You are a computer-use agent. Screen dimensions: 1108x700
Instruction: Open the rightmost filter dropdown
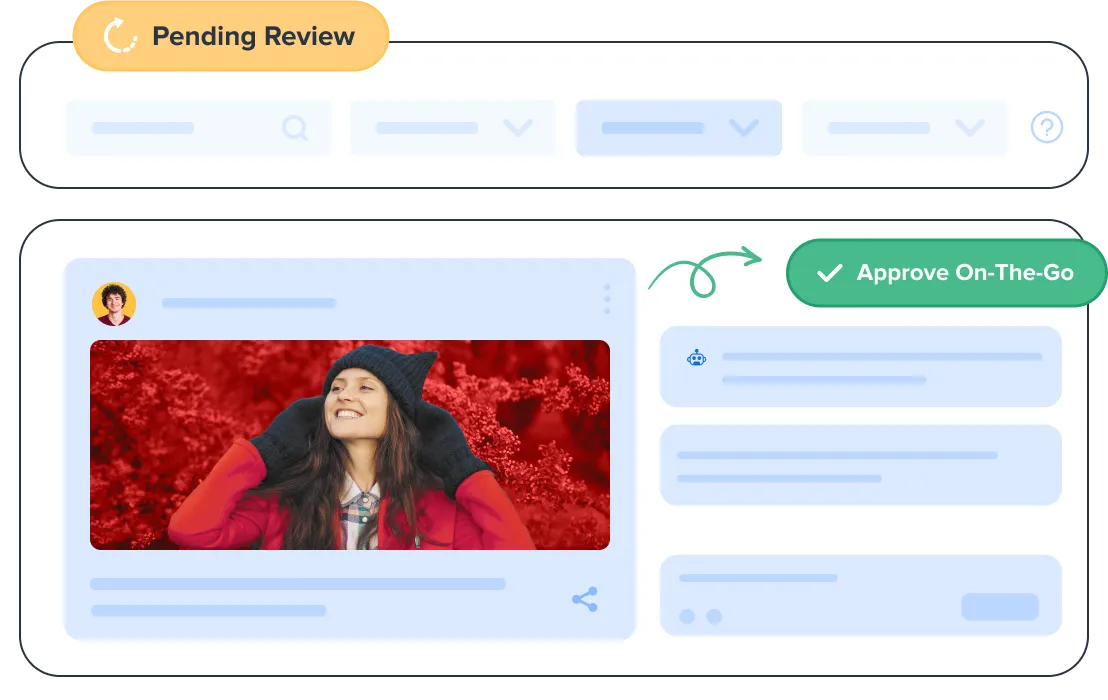(969, 128)
